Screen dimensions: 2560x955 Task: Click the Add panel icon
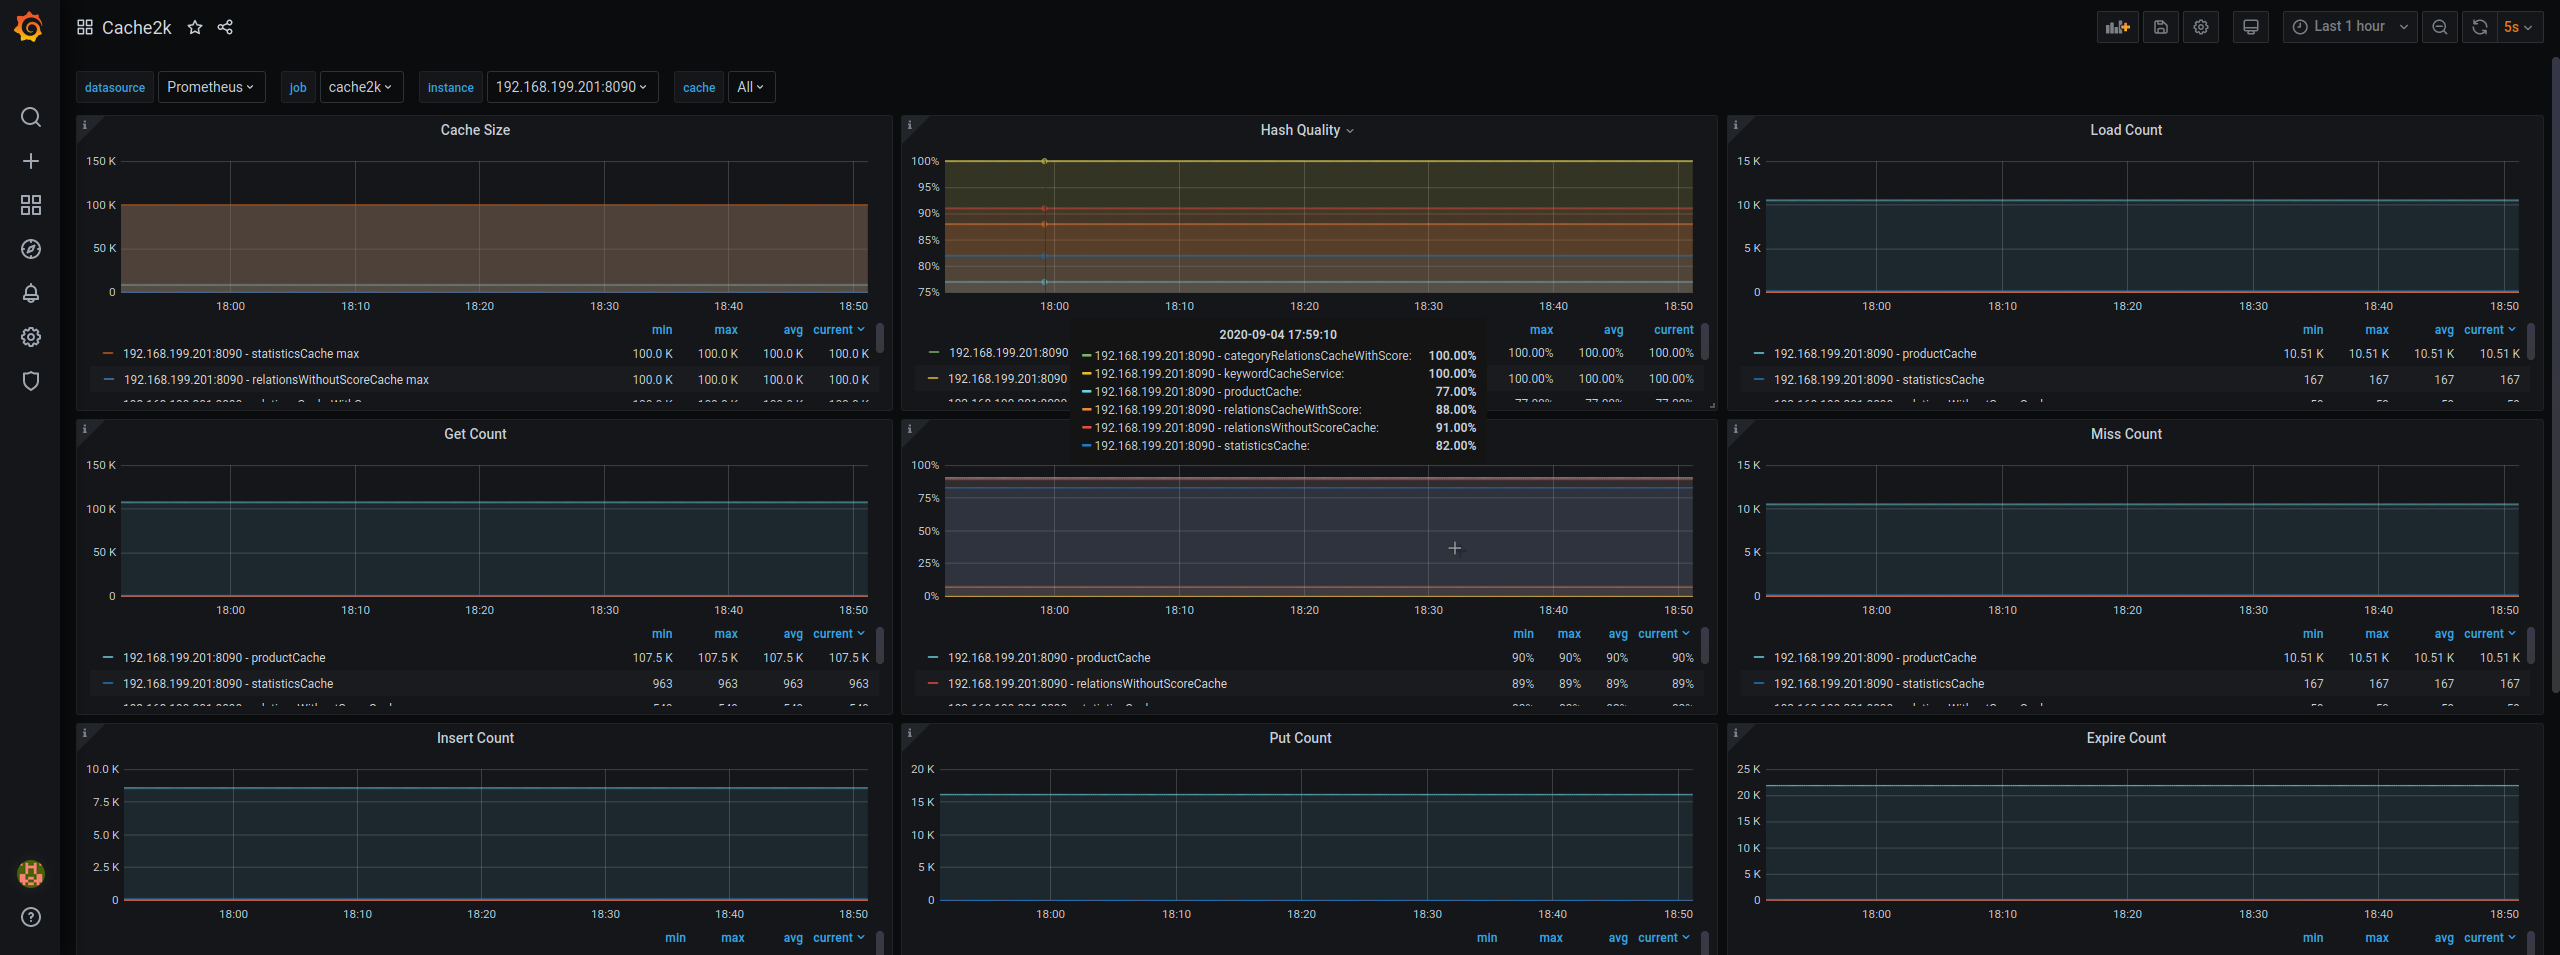pyautogui.click(x=2117, y=27)
